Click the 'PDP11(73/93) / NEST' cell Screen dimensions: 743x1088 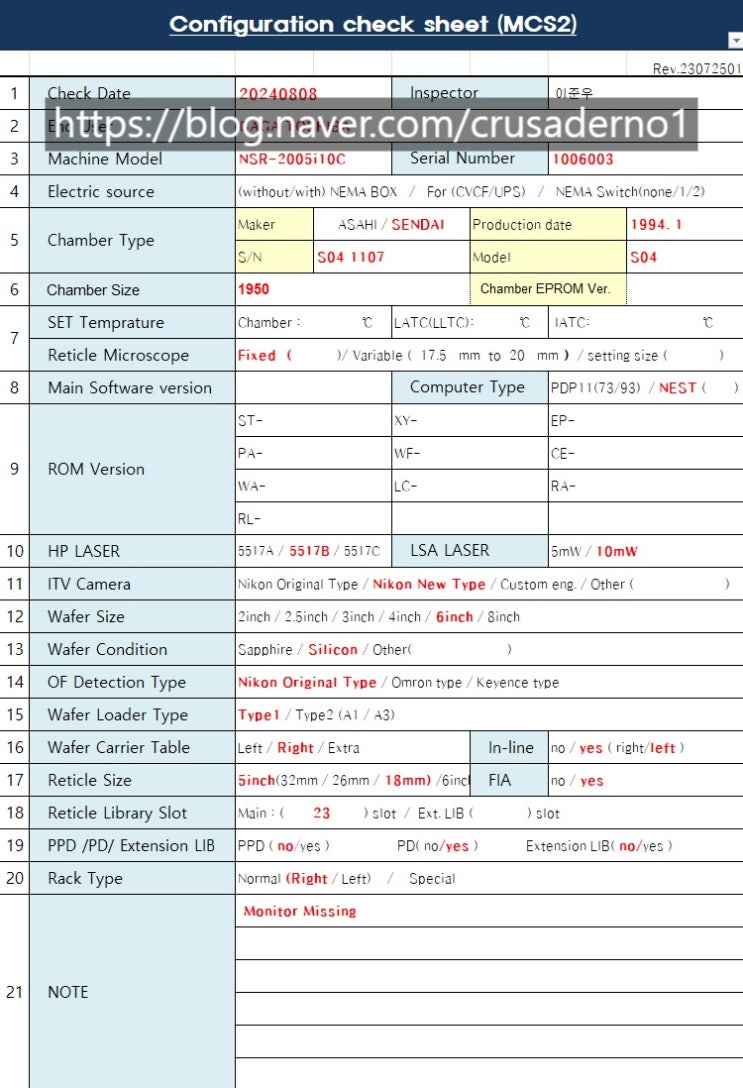click(x=646, y=387)
